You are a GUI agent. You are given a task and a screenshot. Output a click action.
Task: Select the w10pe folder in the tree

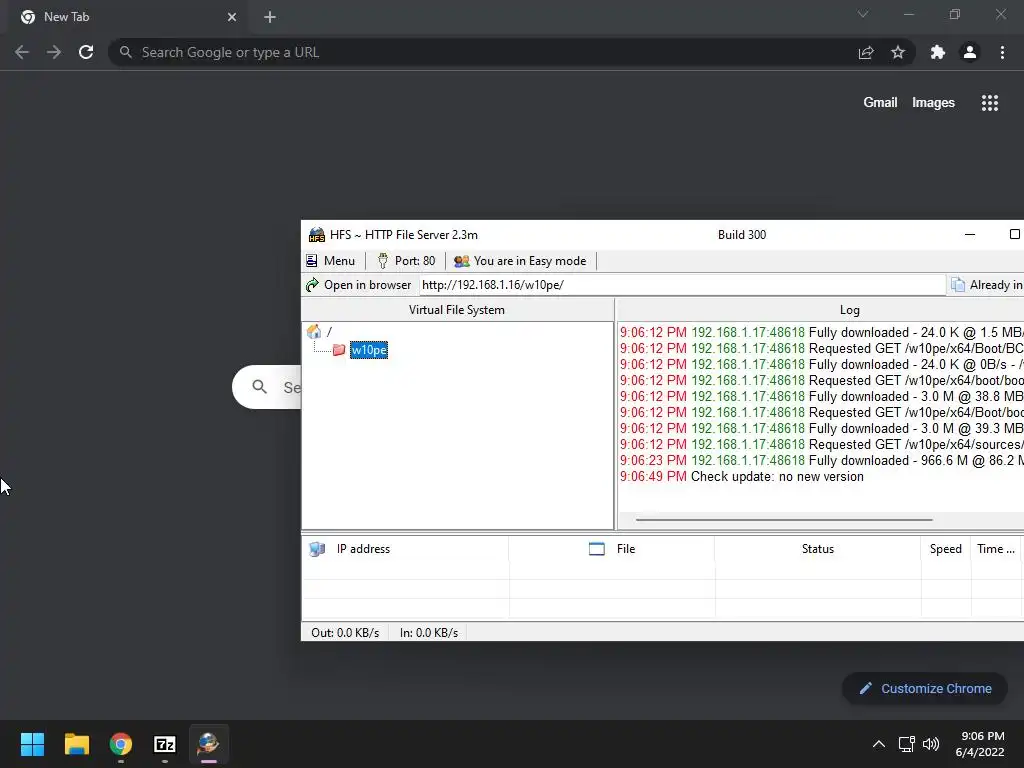(369, 350)
